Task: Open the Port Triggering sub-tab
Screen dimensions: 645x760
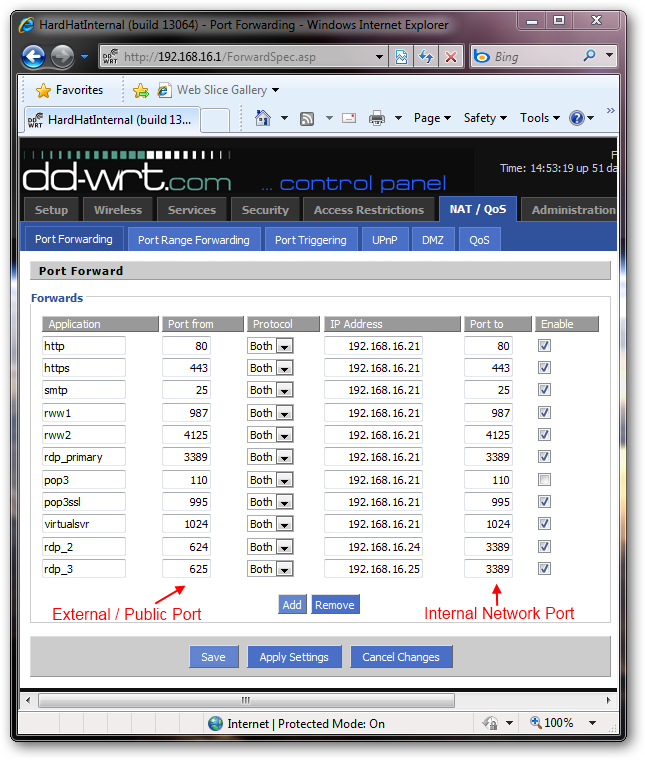Action: (x=311, y=240)
